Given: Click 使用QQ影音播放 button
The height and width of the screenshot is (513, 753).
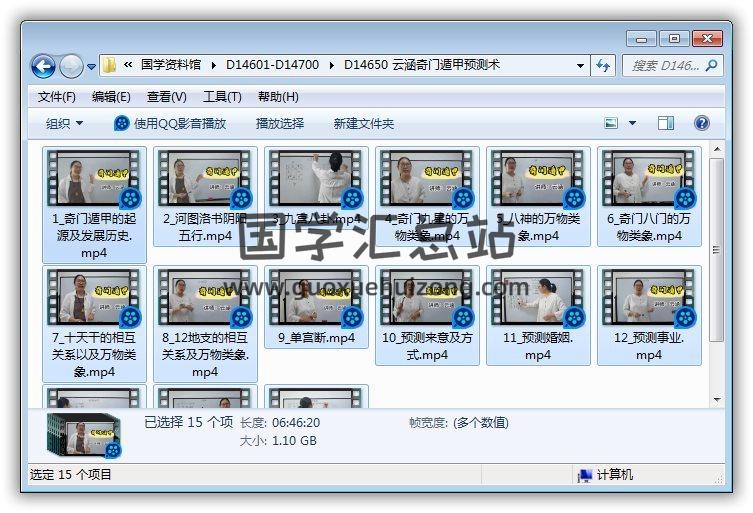Looking at the screenshot, I should [170, 123].
